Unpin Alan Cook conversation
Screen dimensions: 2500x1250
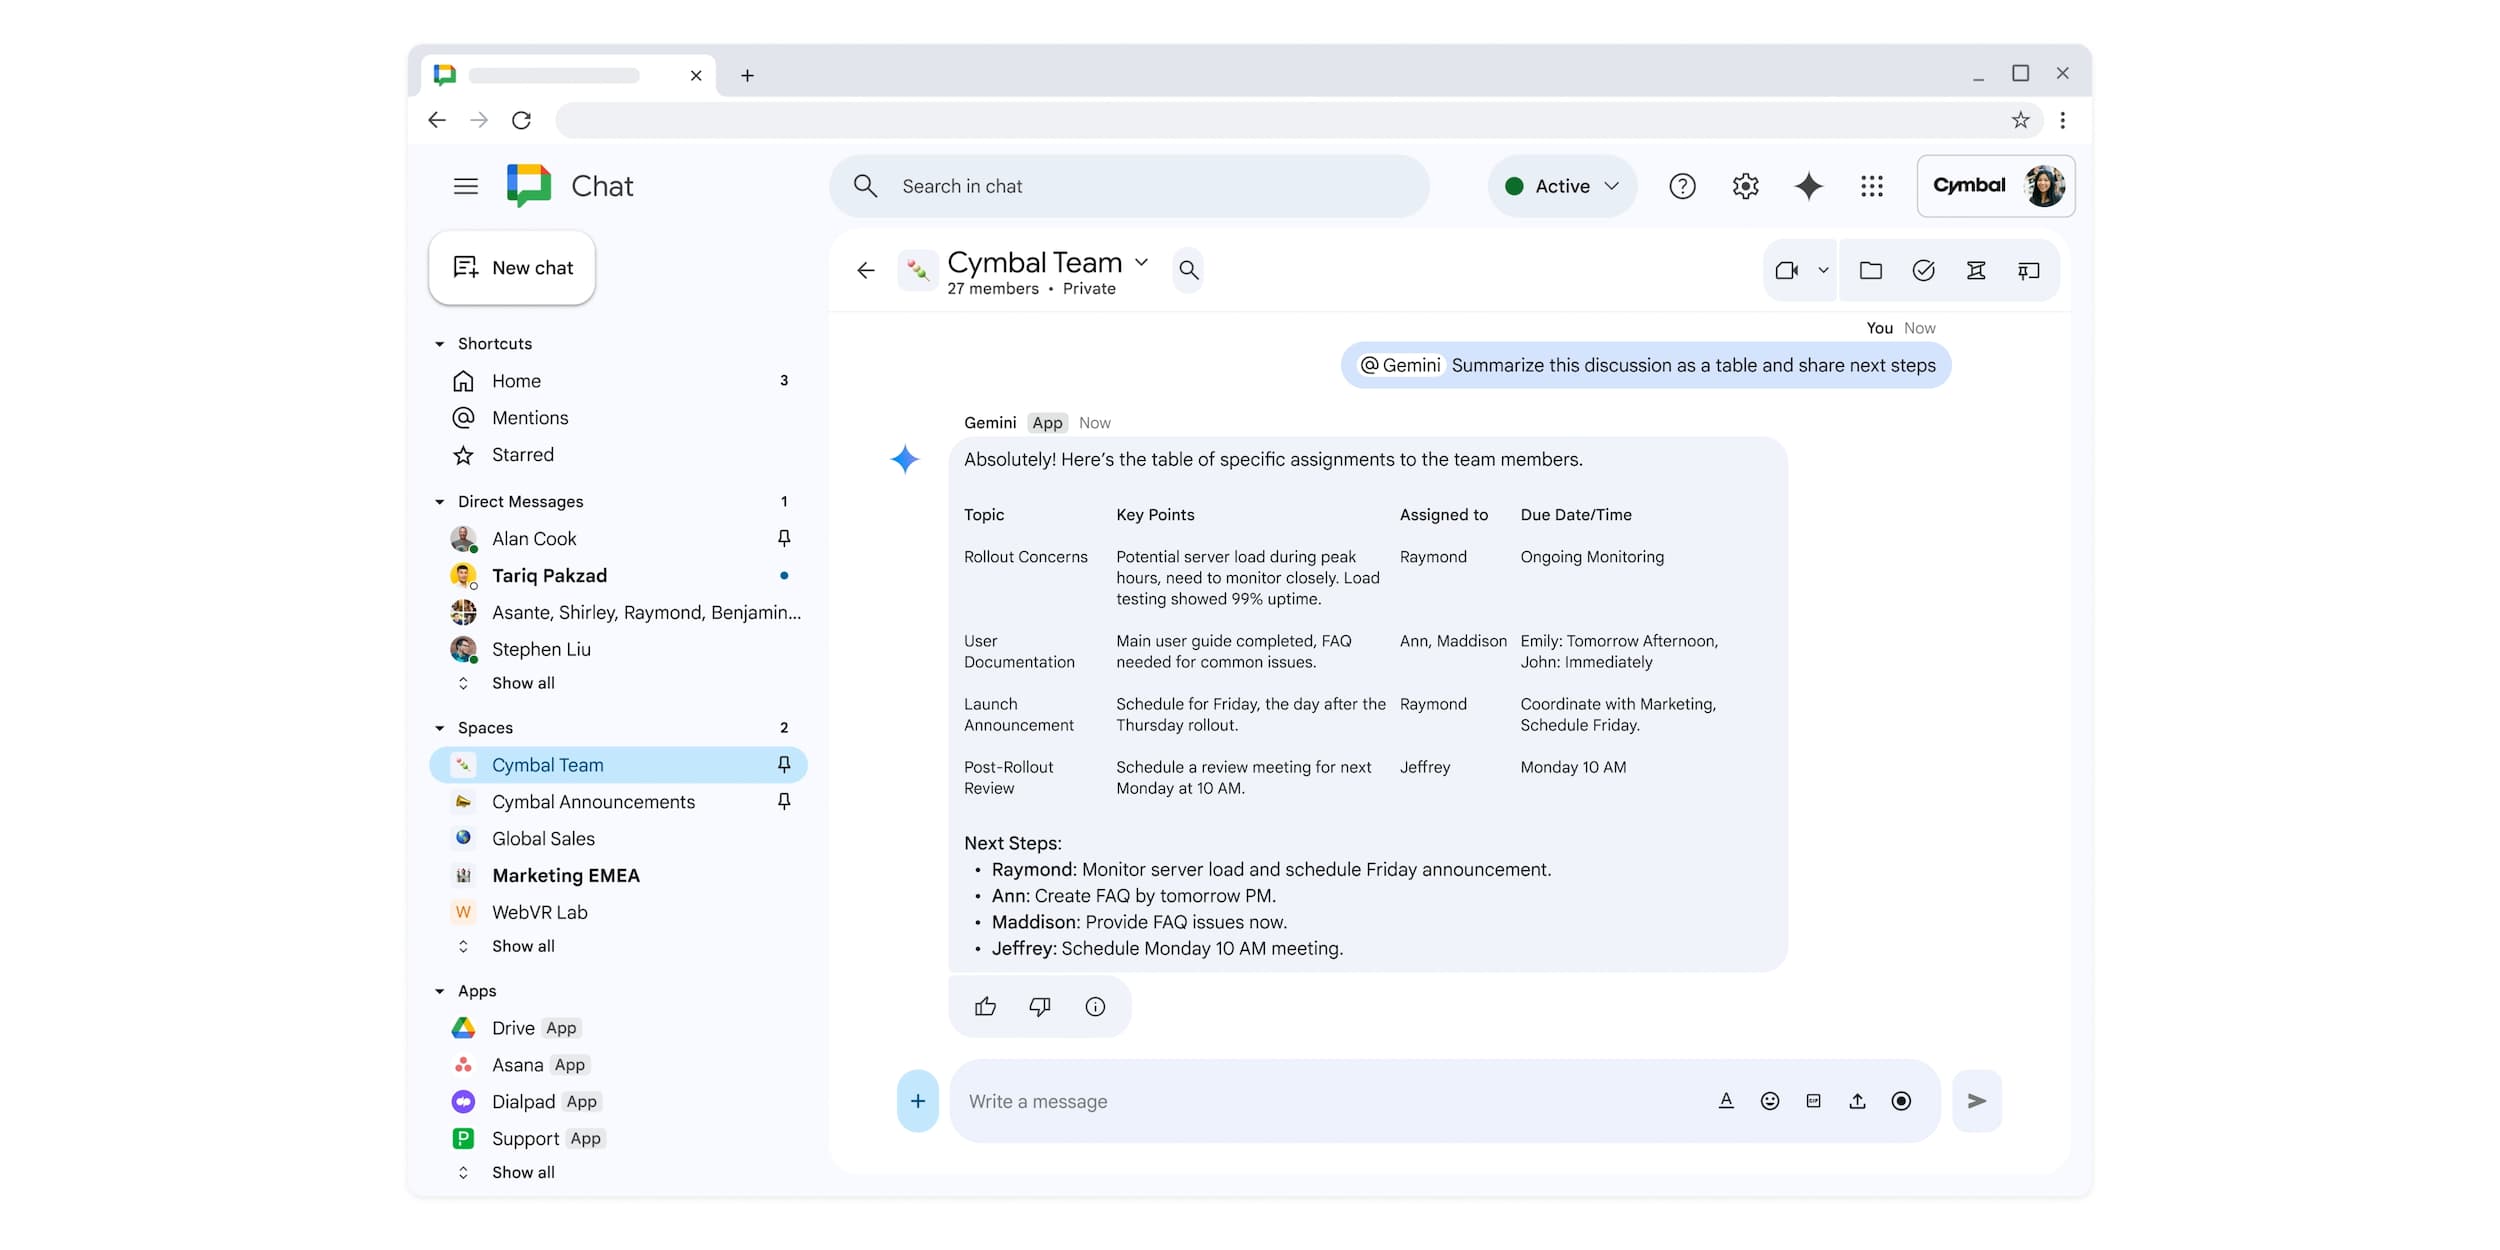tap(784, 538)
